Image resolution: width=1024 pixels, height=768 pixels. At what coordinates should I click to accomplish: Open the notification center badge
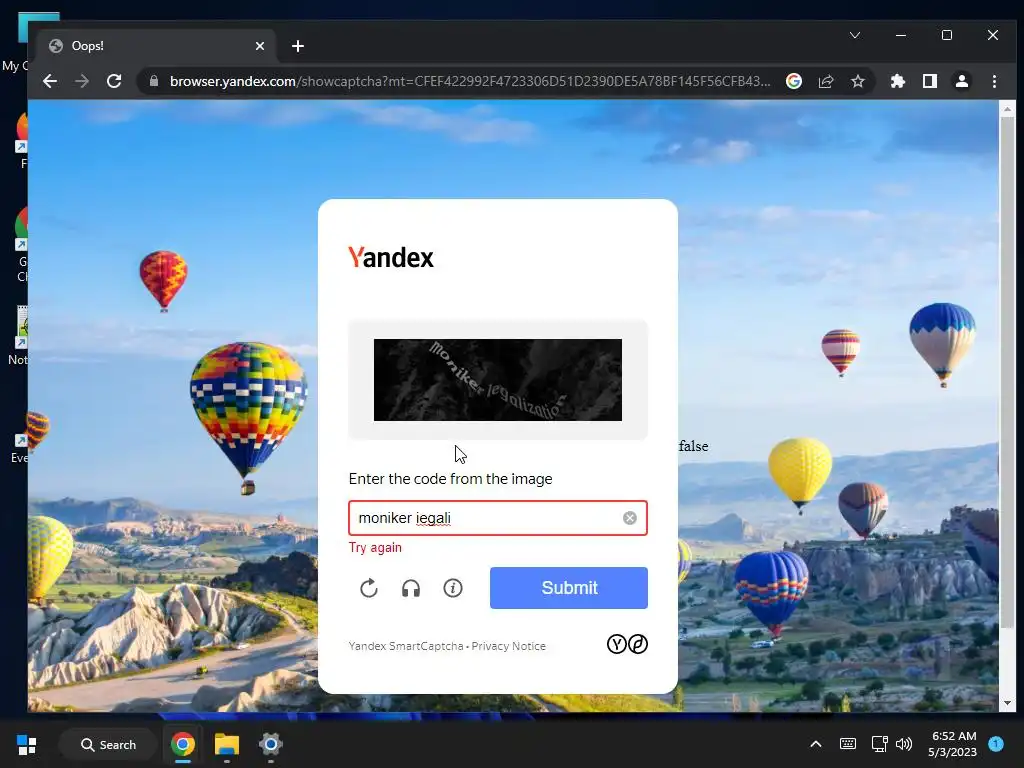(996, 744)
